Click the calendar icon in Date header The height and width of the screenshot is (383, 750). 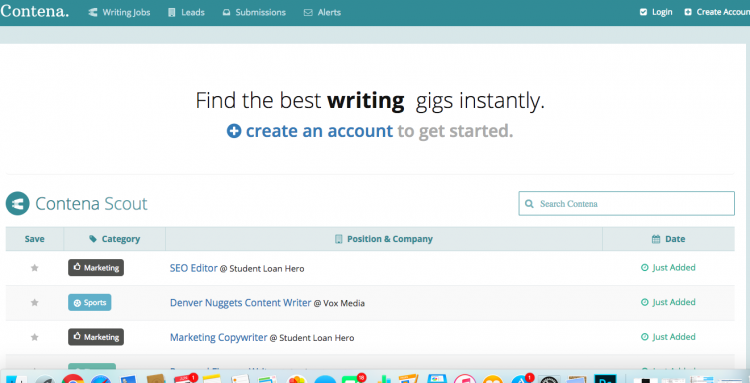pos(656,239)
